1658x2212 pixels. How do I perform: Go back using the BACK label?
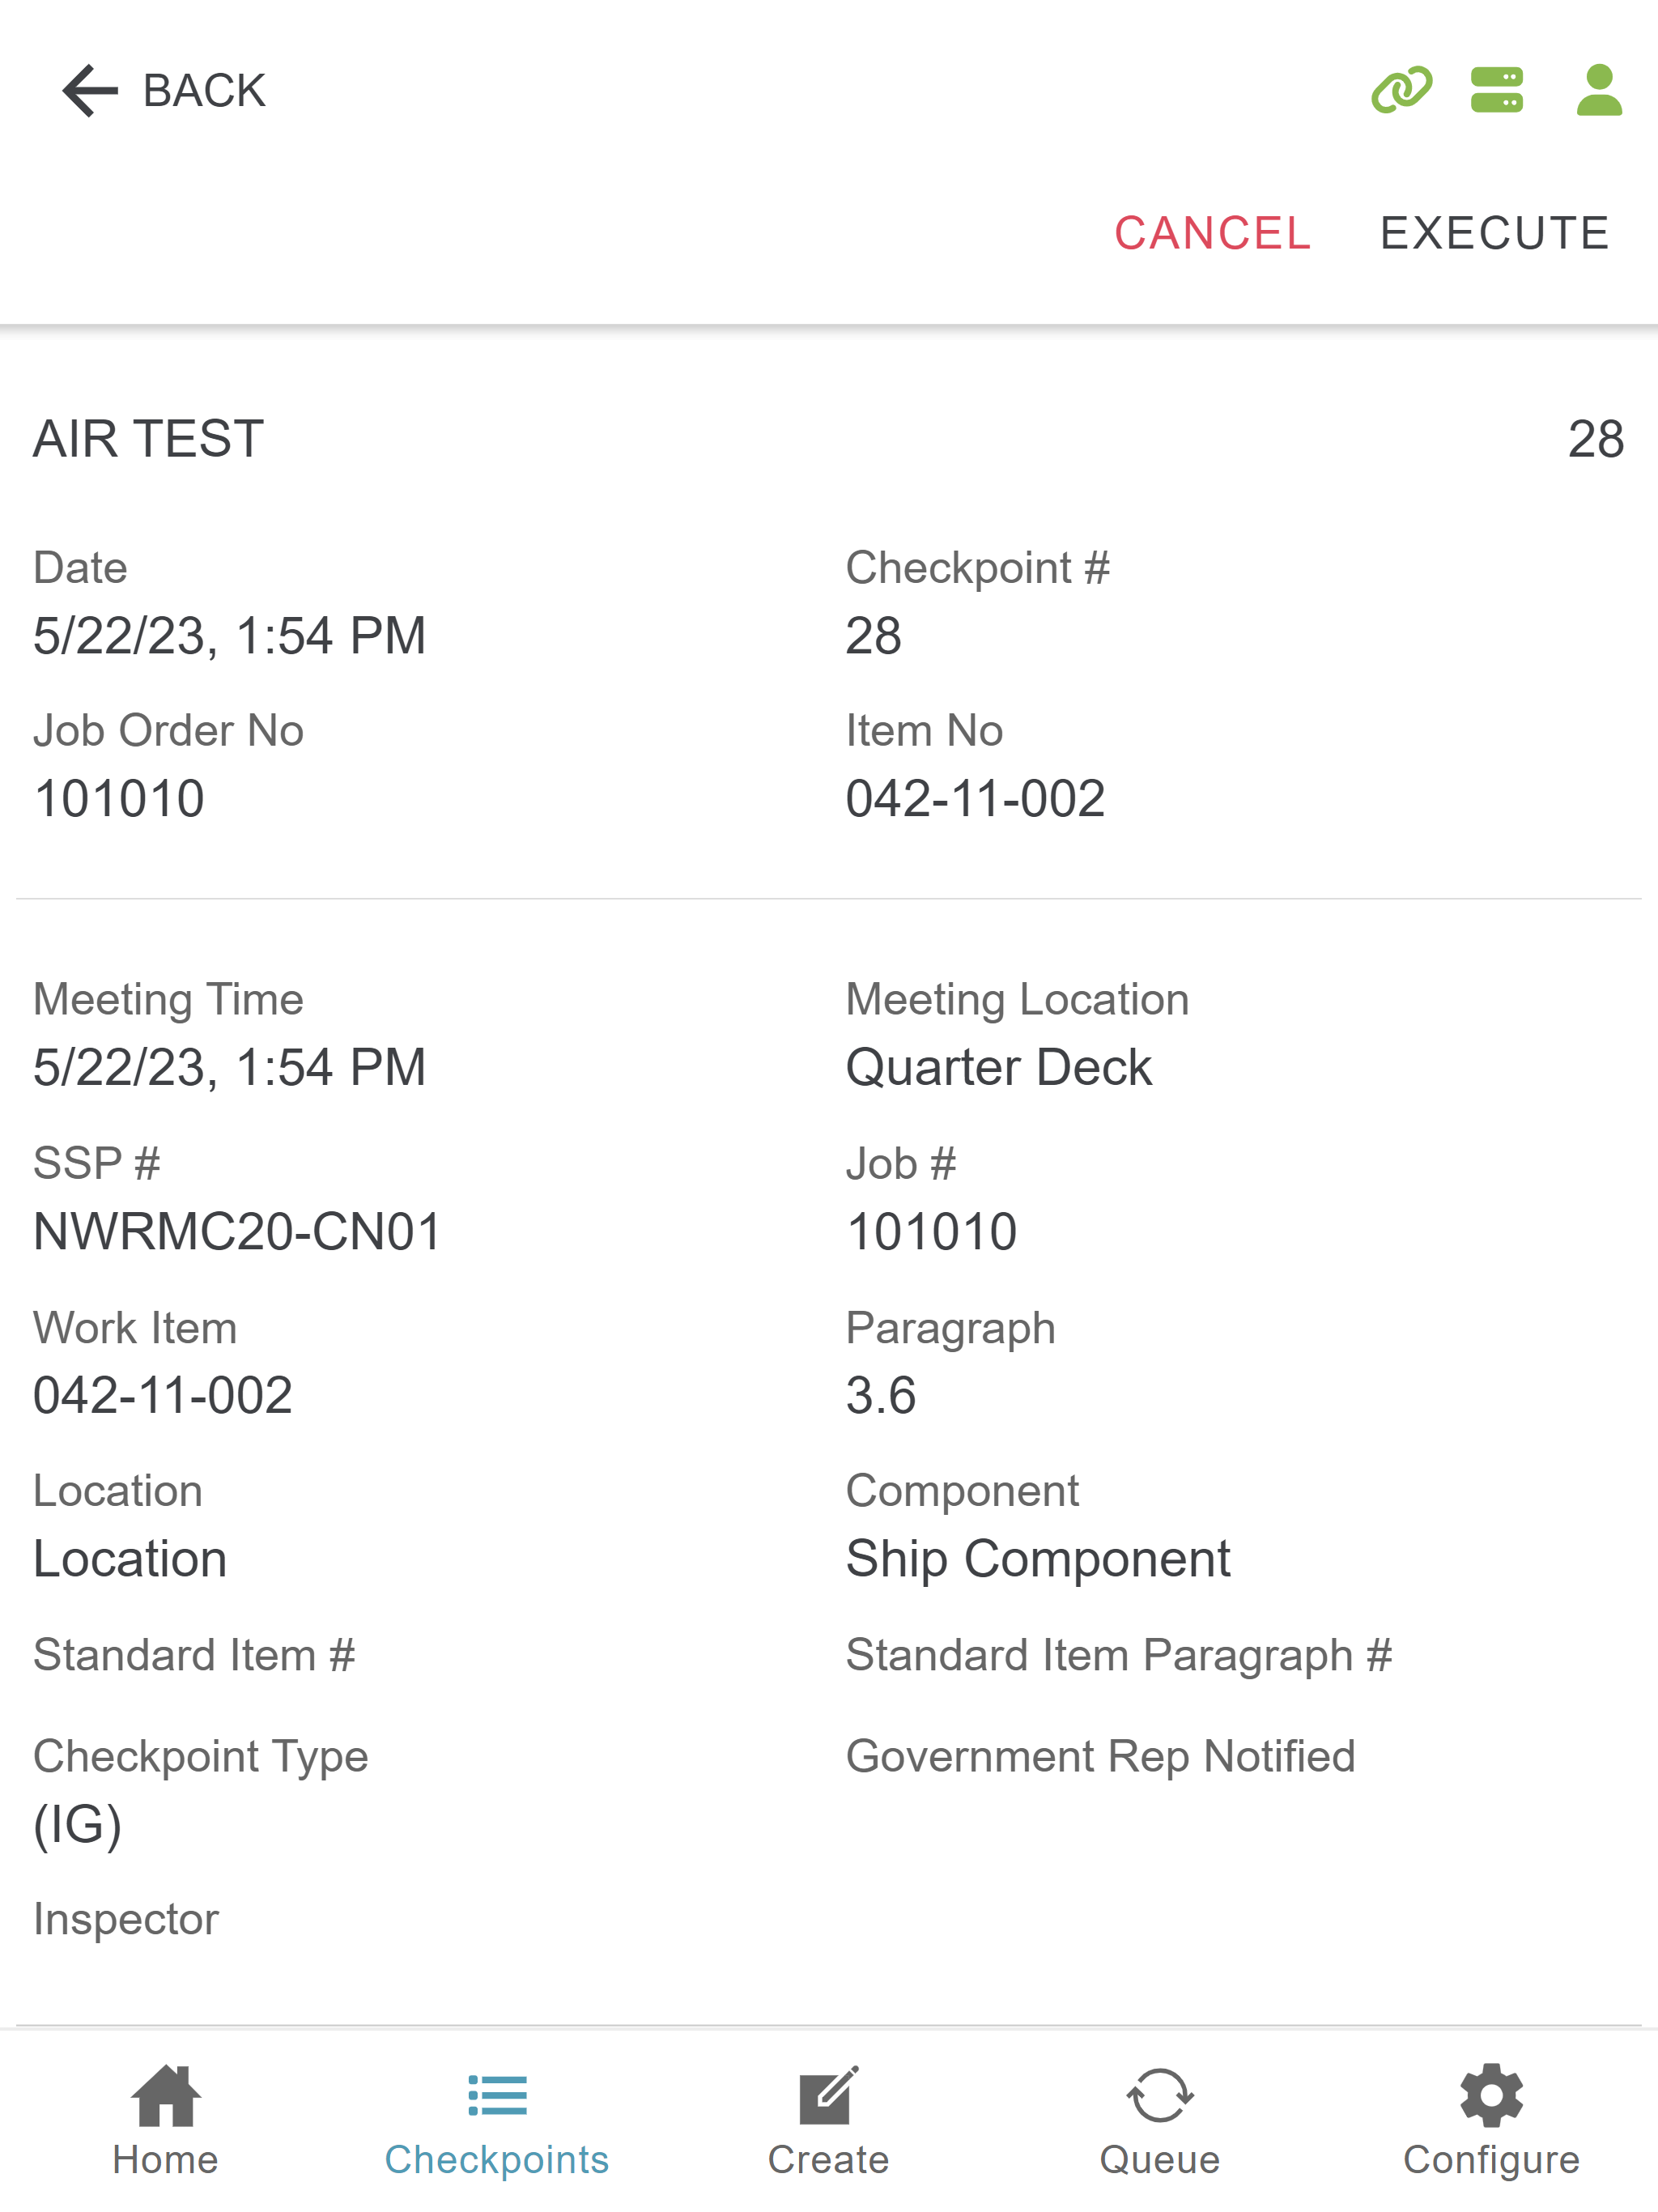[204, 91]
